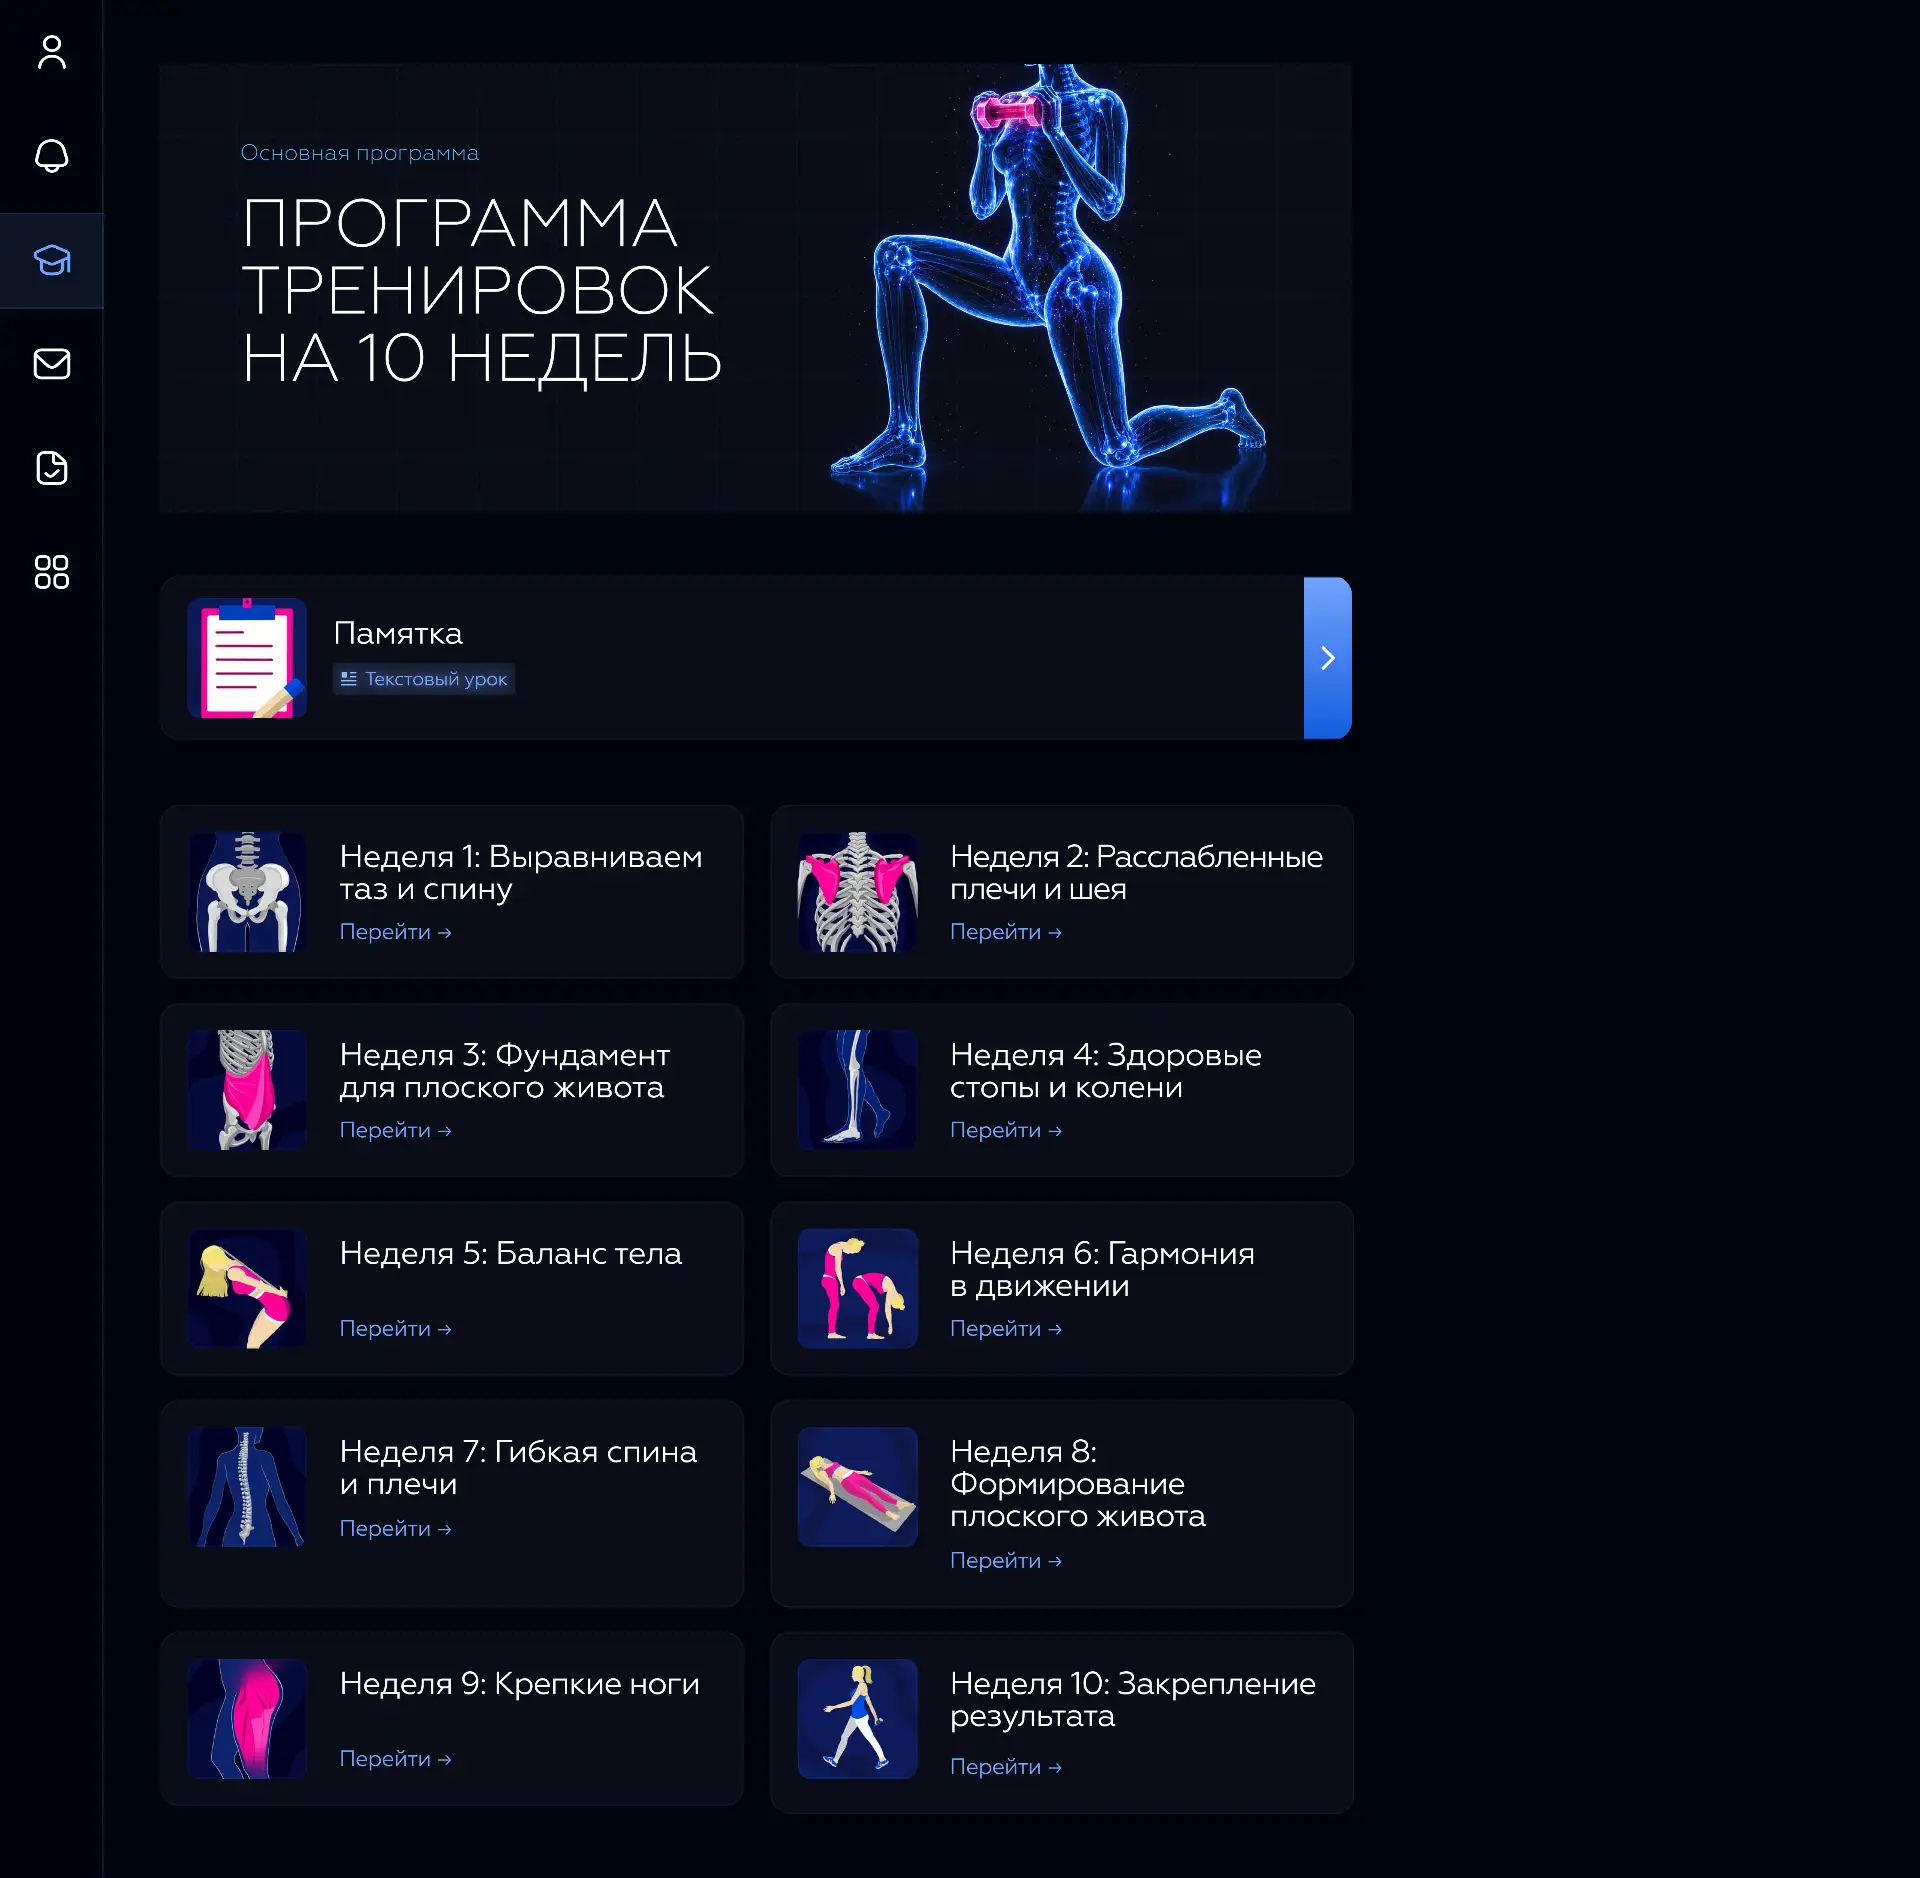Click Перейти link under Неделя 8
This screenshot has height=1878, width=1920.
click(1006, 1561)
